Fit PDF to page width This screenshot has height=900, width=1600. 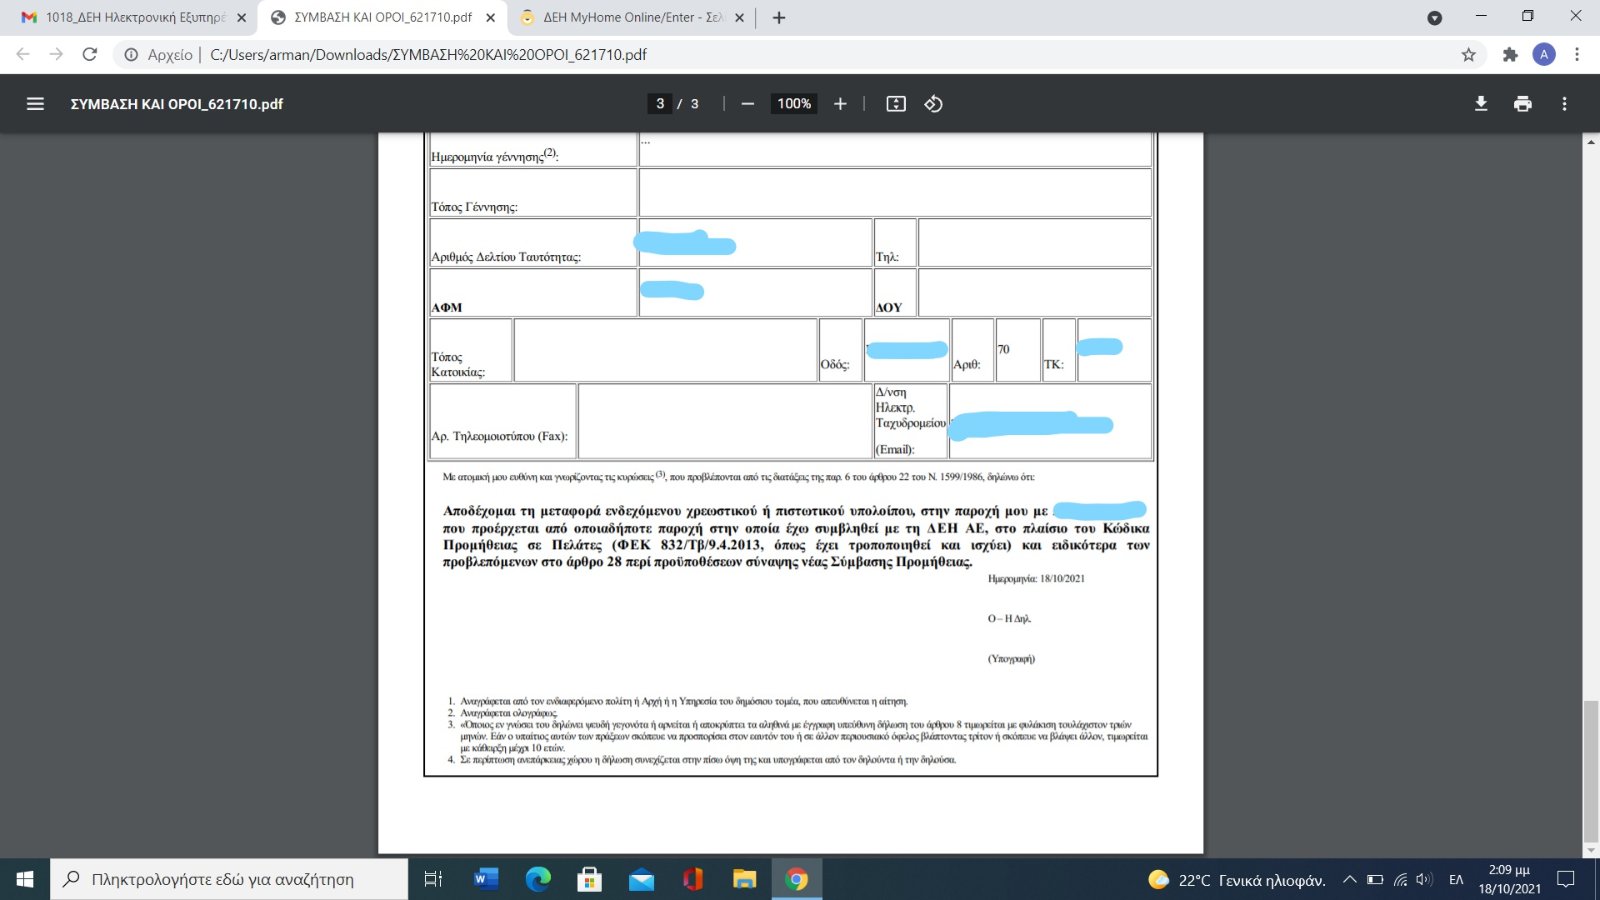(x=896, y=104)
